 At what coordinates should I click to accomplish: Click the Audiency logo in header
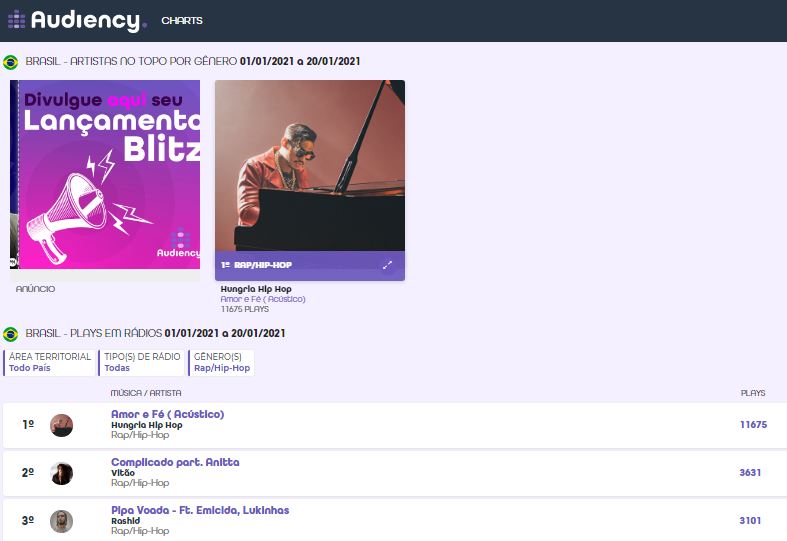click(77, 21)
